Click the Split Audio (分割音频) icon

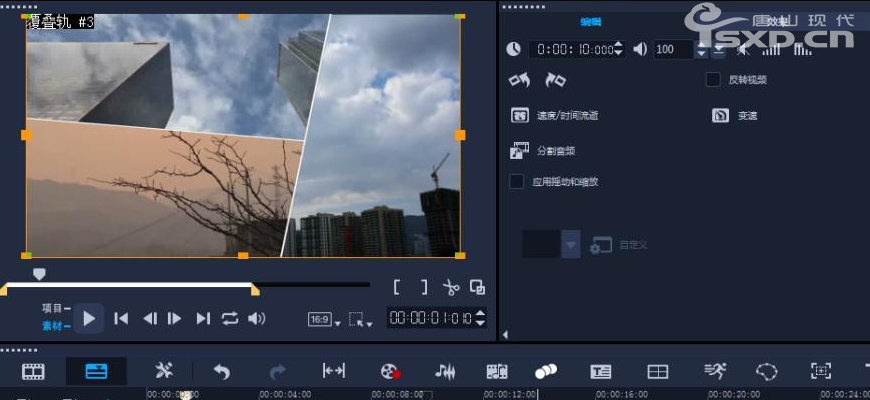tap(519, 151)
